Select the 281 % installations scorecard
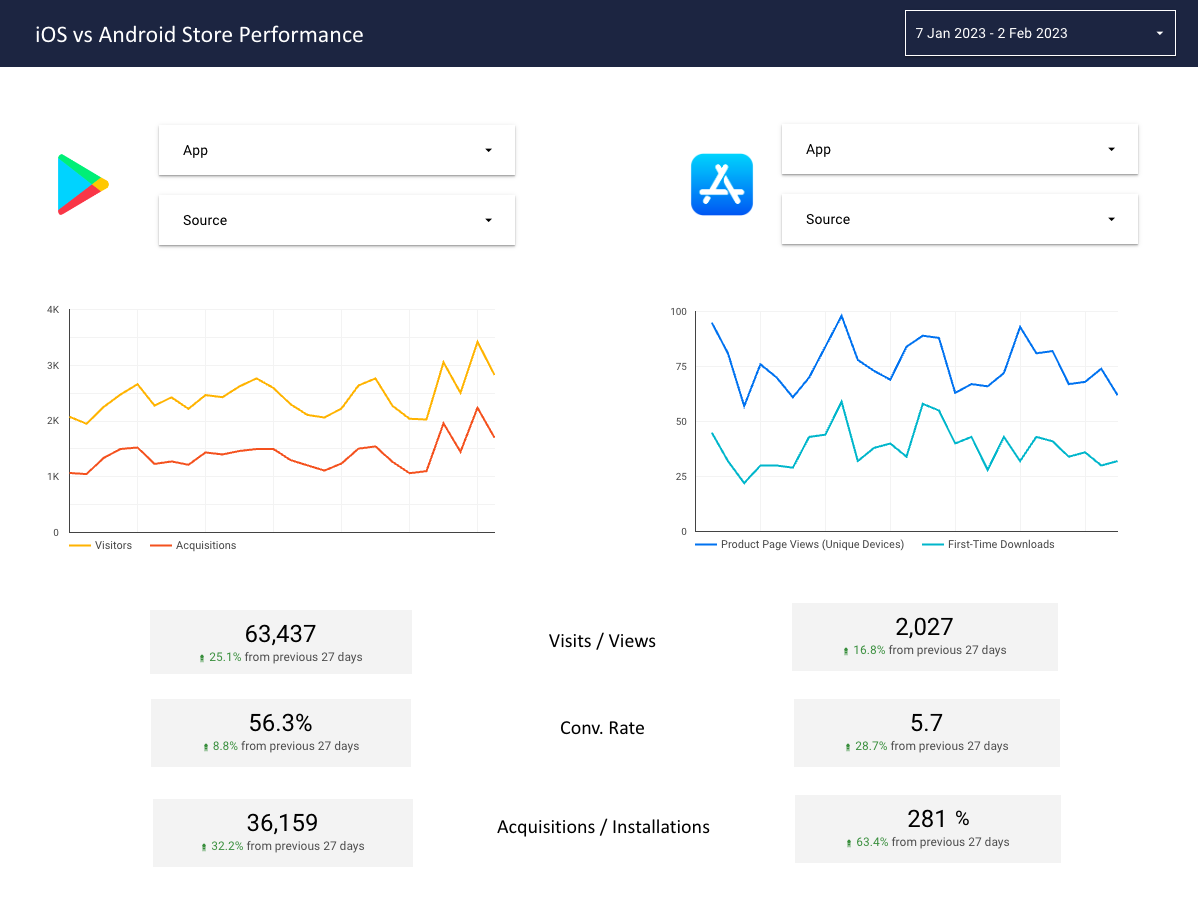This screenshot has width=1198, height=923. click(x=928, y=828)
